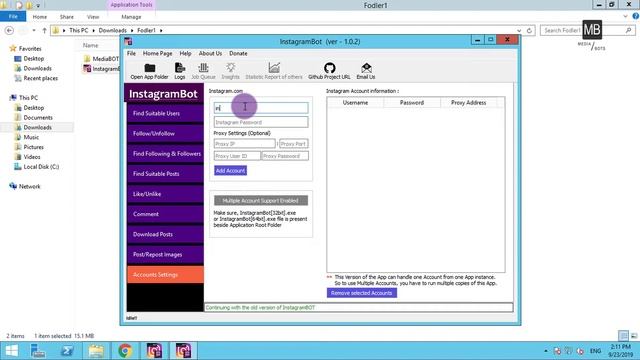The image size is (640, 360).
Task: Select Find Following & Followers sidebar item
Action: 165,153
